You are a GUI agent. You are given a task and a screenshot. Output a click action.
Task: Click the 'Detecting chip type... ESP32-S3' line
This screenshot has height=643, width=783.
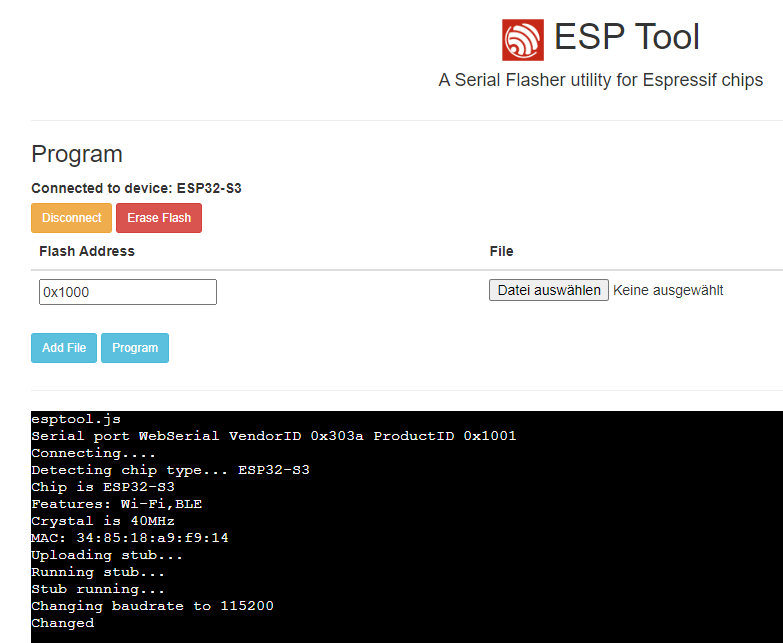[x=170, y=470]
